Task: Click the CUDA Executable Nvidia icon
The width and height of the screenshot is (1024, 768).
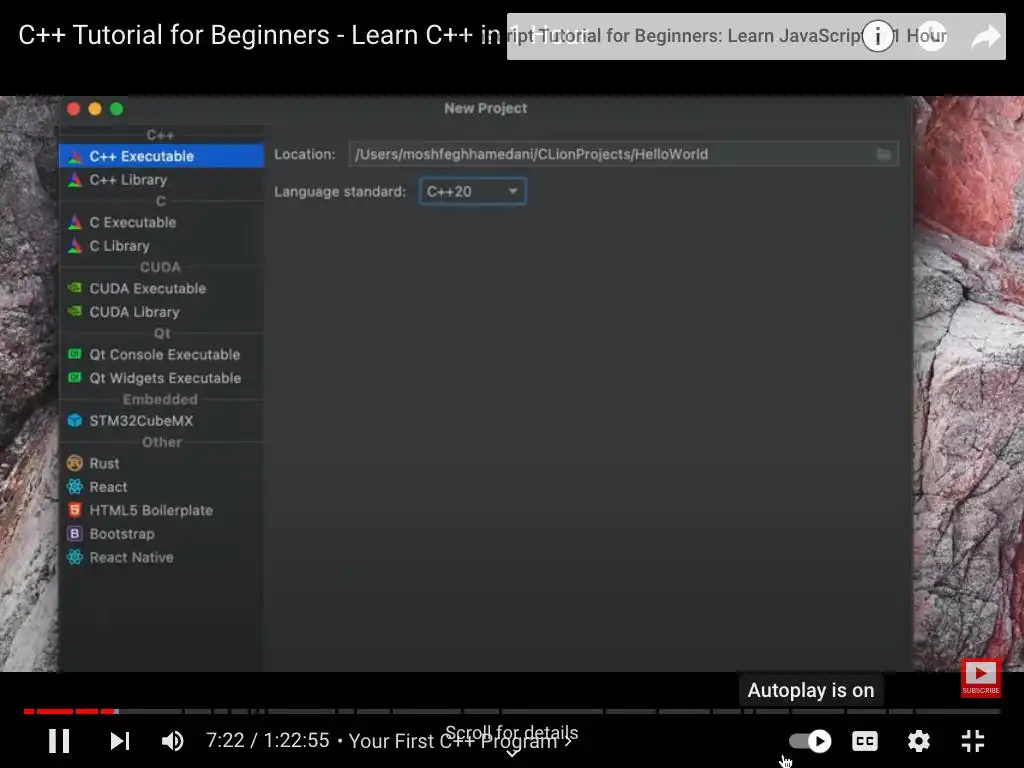Action: coord(75,287)
